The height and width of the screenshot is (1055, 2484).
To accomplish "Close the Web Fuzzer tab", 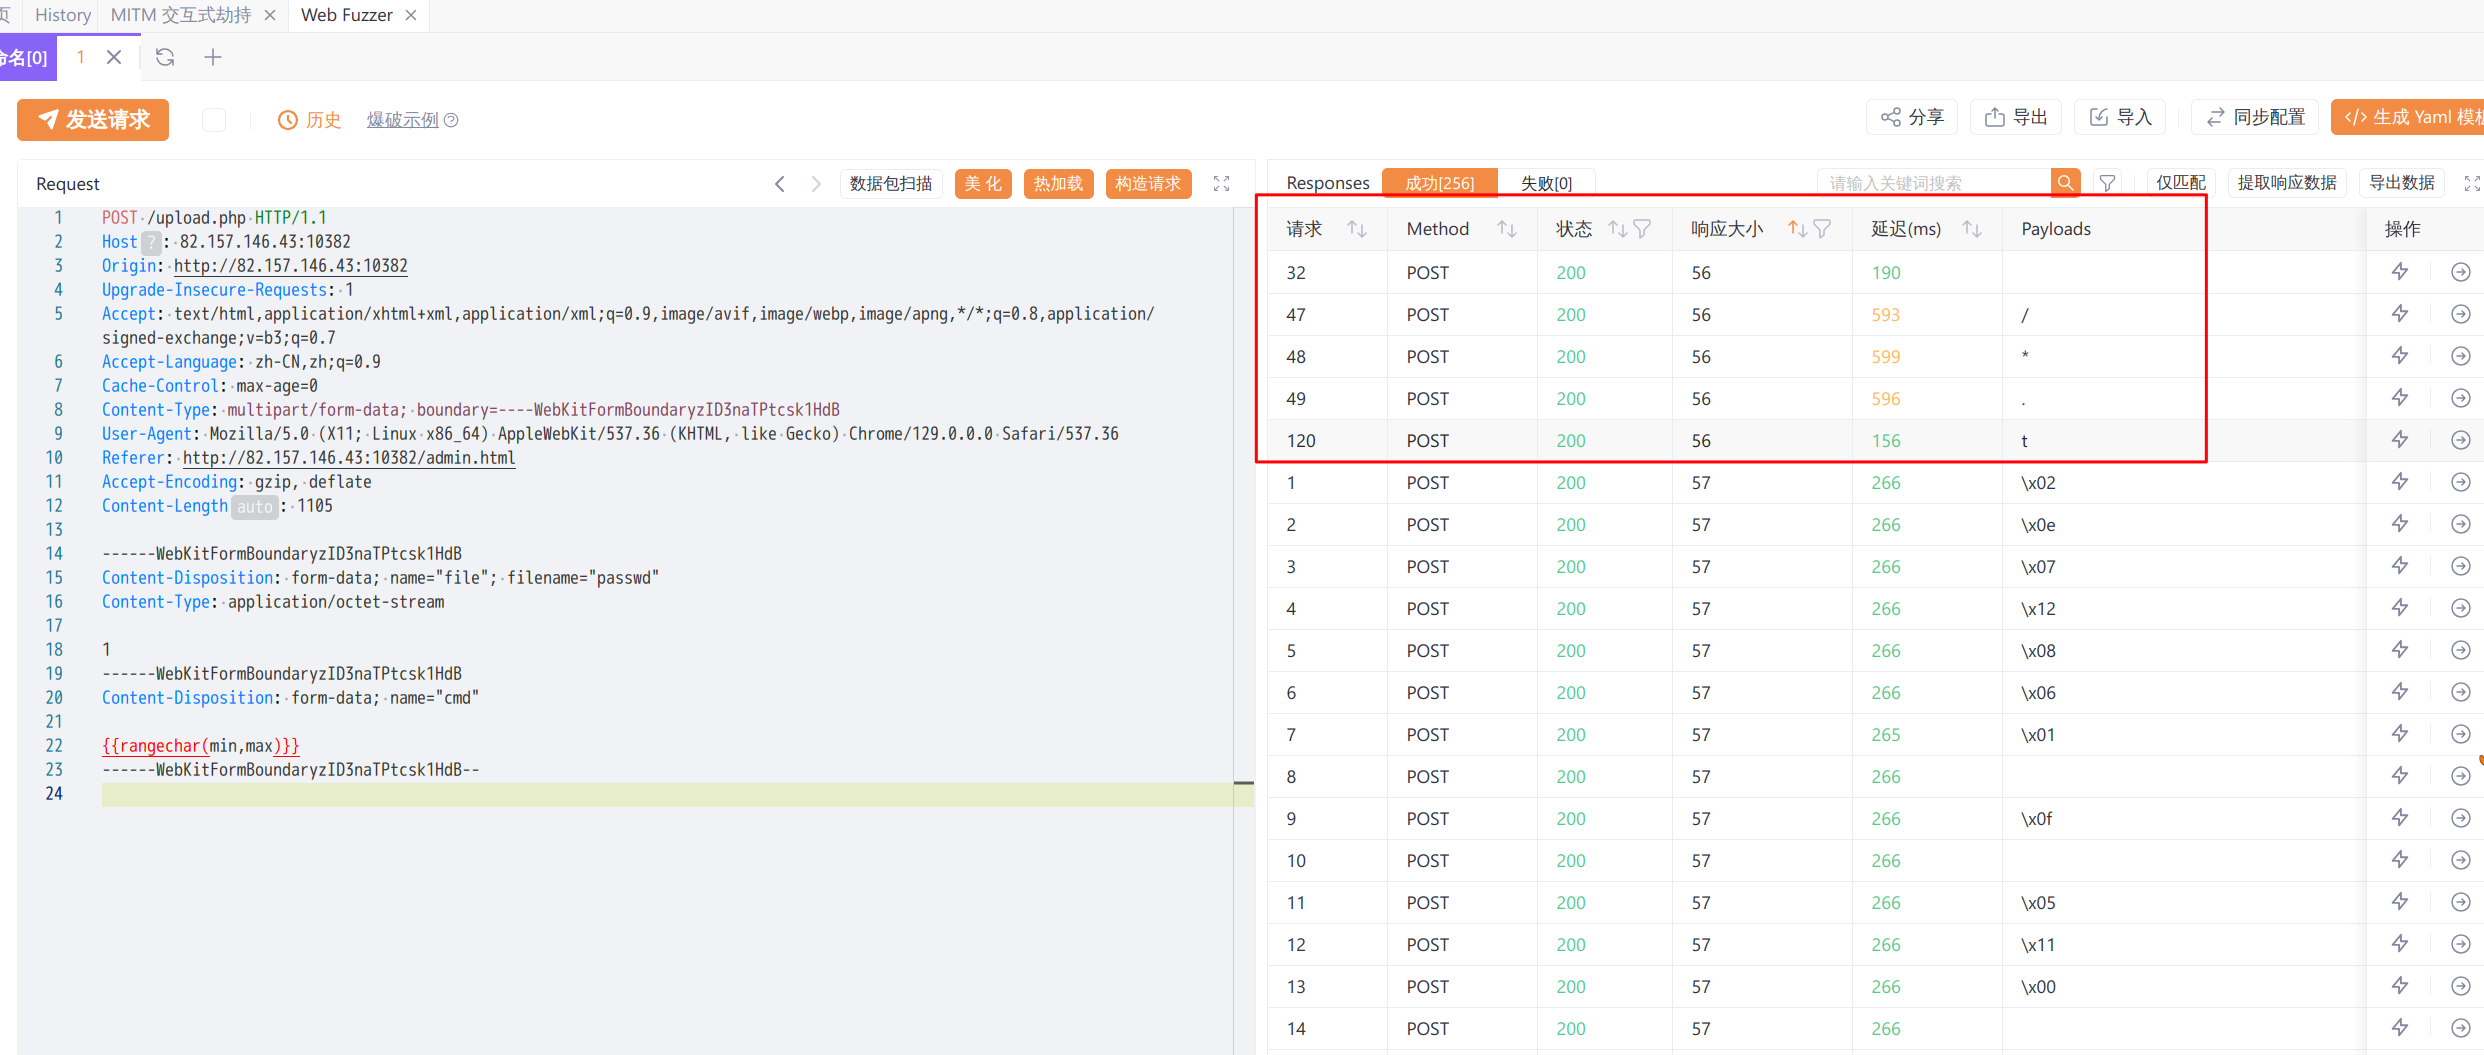I will 411,15.
